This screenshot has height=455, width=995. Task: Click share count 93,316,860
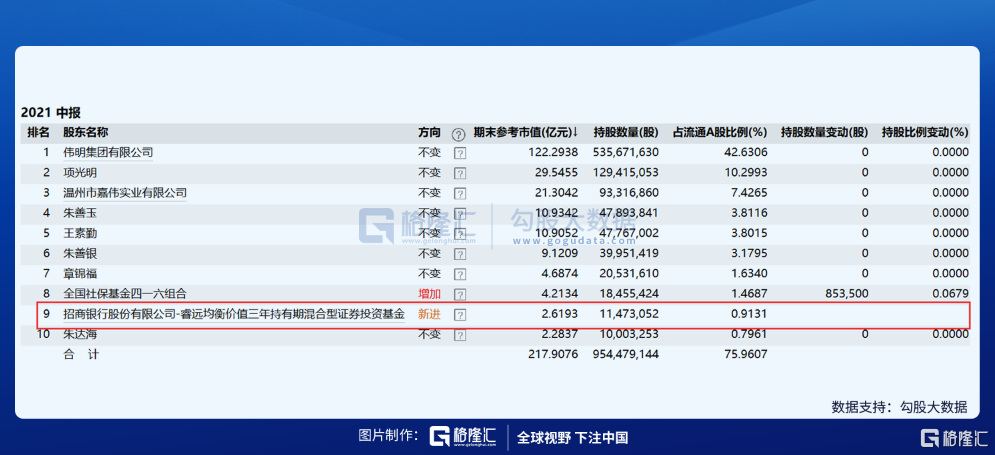(629, 193)
